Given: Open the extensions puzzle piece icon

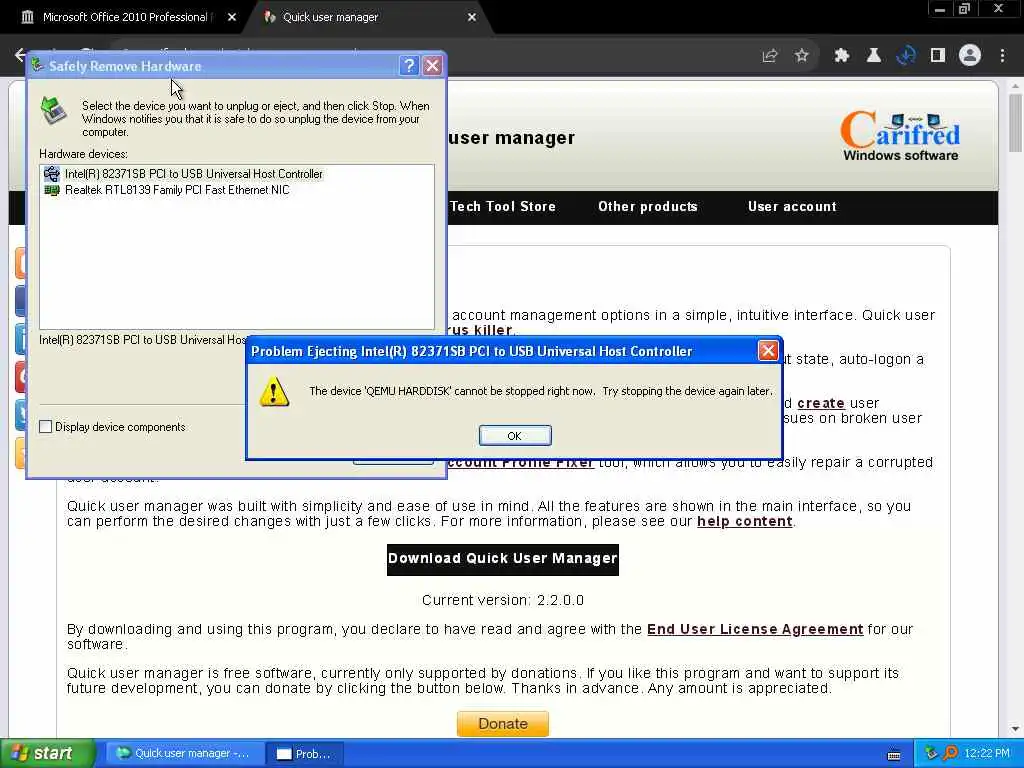Looking at the screenshot, I should [x=842, y=56].
